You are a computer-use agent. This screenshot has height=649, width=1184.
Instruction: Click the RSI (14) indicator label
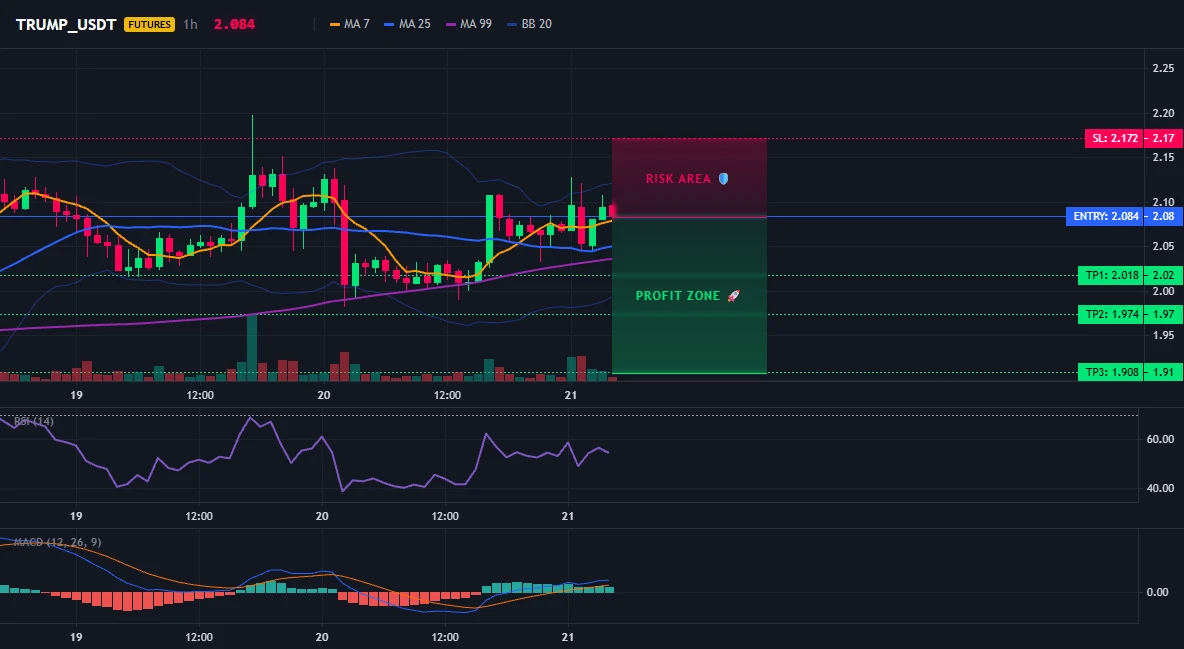(34, 421)
